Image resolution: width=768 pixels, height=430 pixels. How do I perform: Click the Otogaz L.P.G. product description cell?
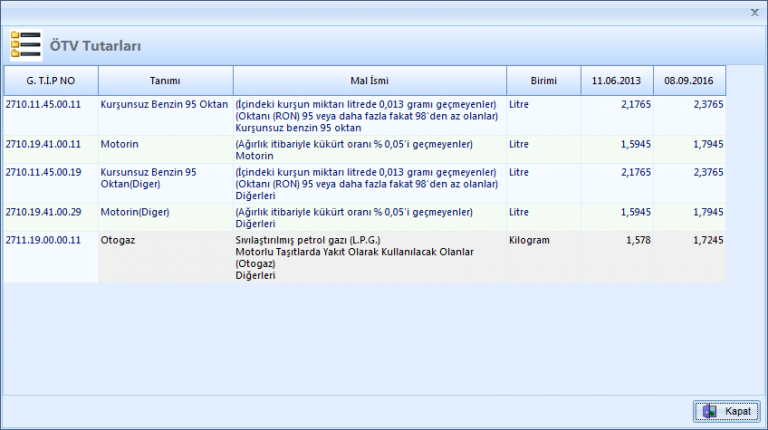[x=353, y=257]
